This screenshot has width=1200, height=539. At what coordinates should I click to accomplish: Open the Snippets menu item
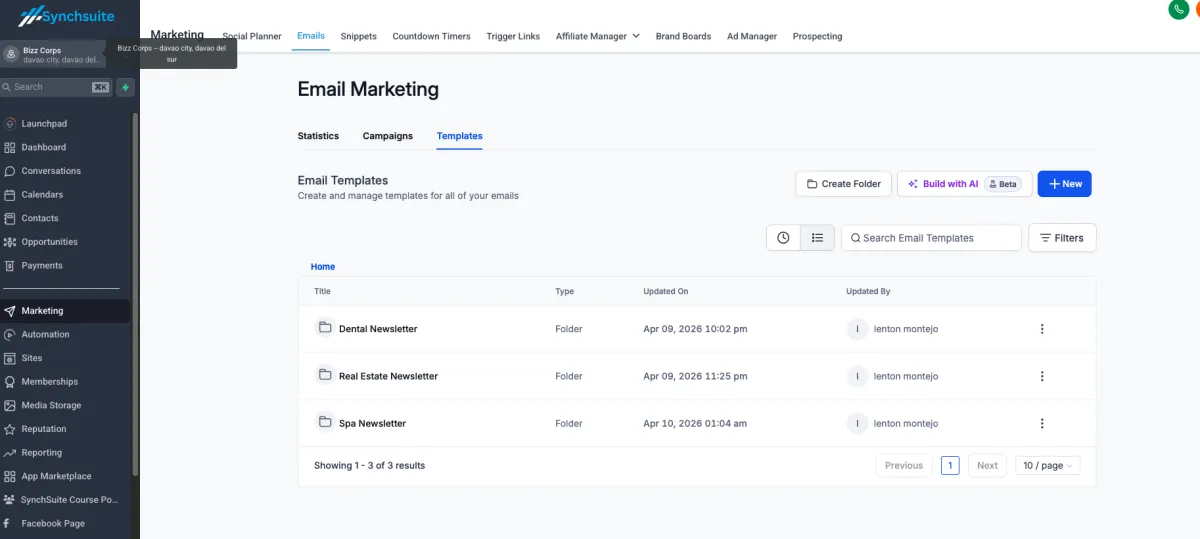click(x=358, y=36)
